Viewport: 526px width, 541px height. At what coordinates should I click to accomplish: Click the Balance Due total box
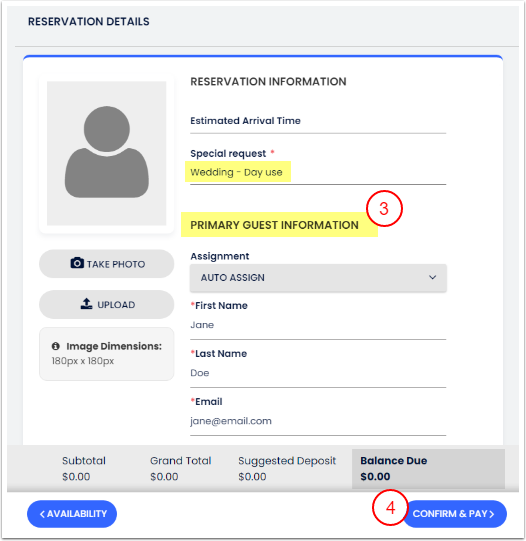tap(428, 469)
